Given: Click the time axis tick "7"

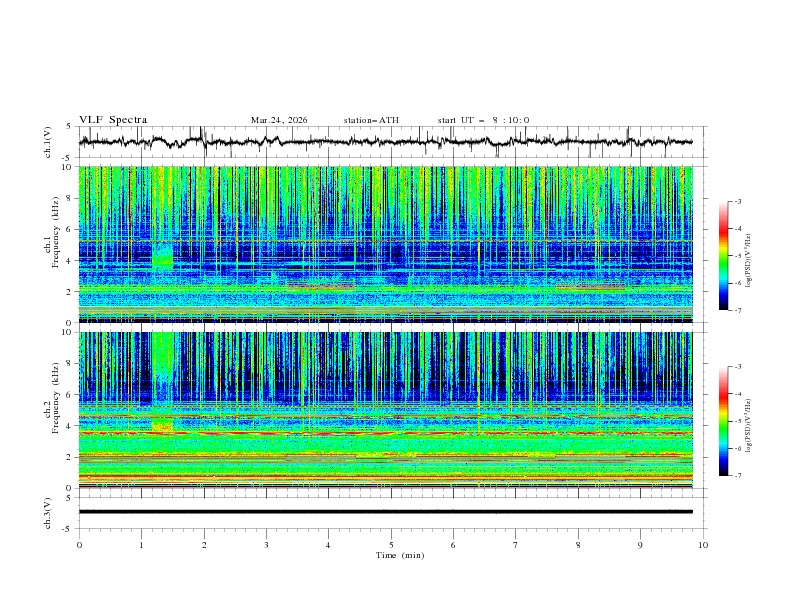Looking at the screenshot, I should pyautogui.click(x=516, y=545).
